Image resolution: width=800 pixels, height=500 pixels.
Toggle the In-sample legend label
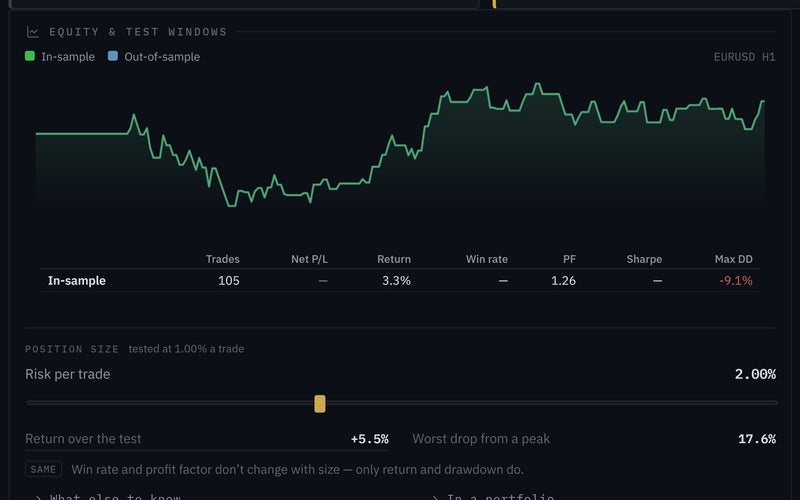[x=68, y=57]
